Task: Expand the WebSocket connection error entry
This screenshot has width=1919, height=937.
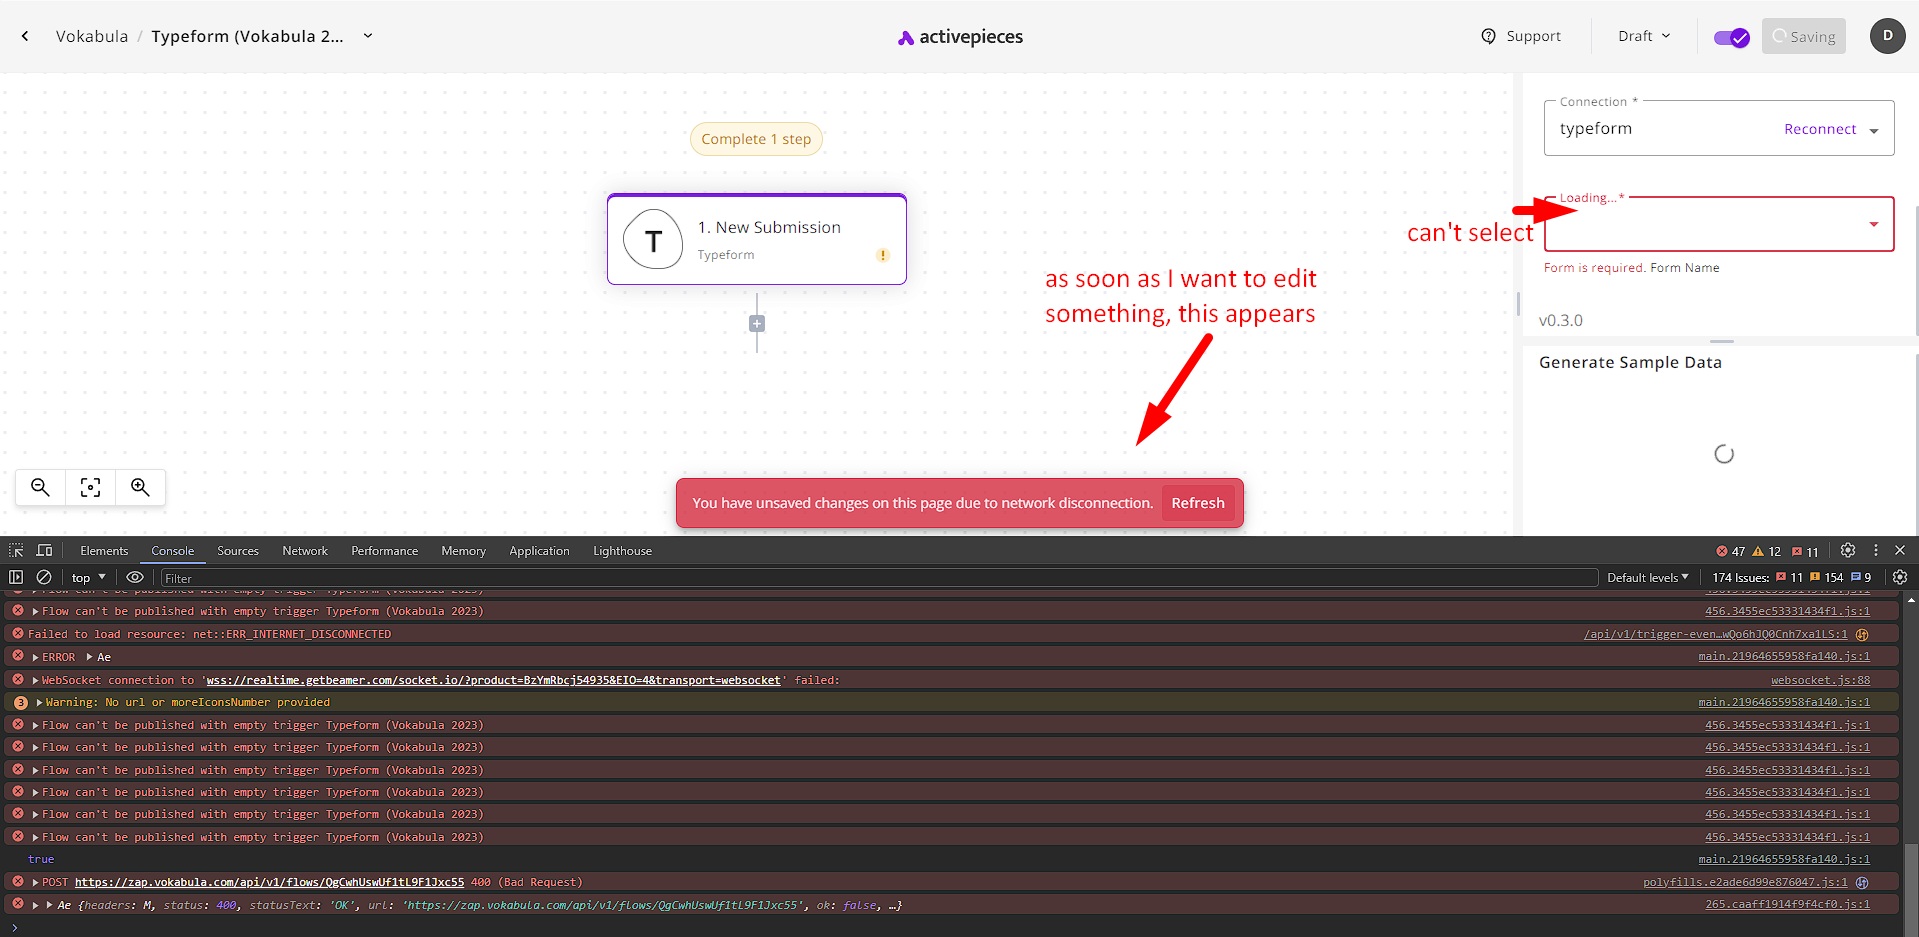Action: pyautogui.click(x=36, y=680)
